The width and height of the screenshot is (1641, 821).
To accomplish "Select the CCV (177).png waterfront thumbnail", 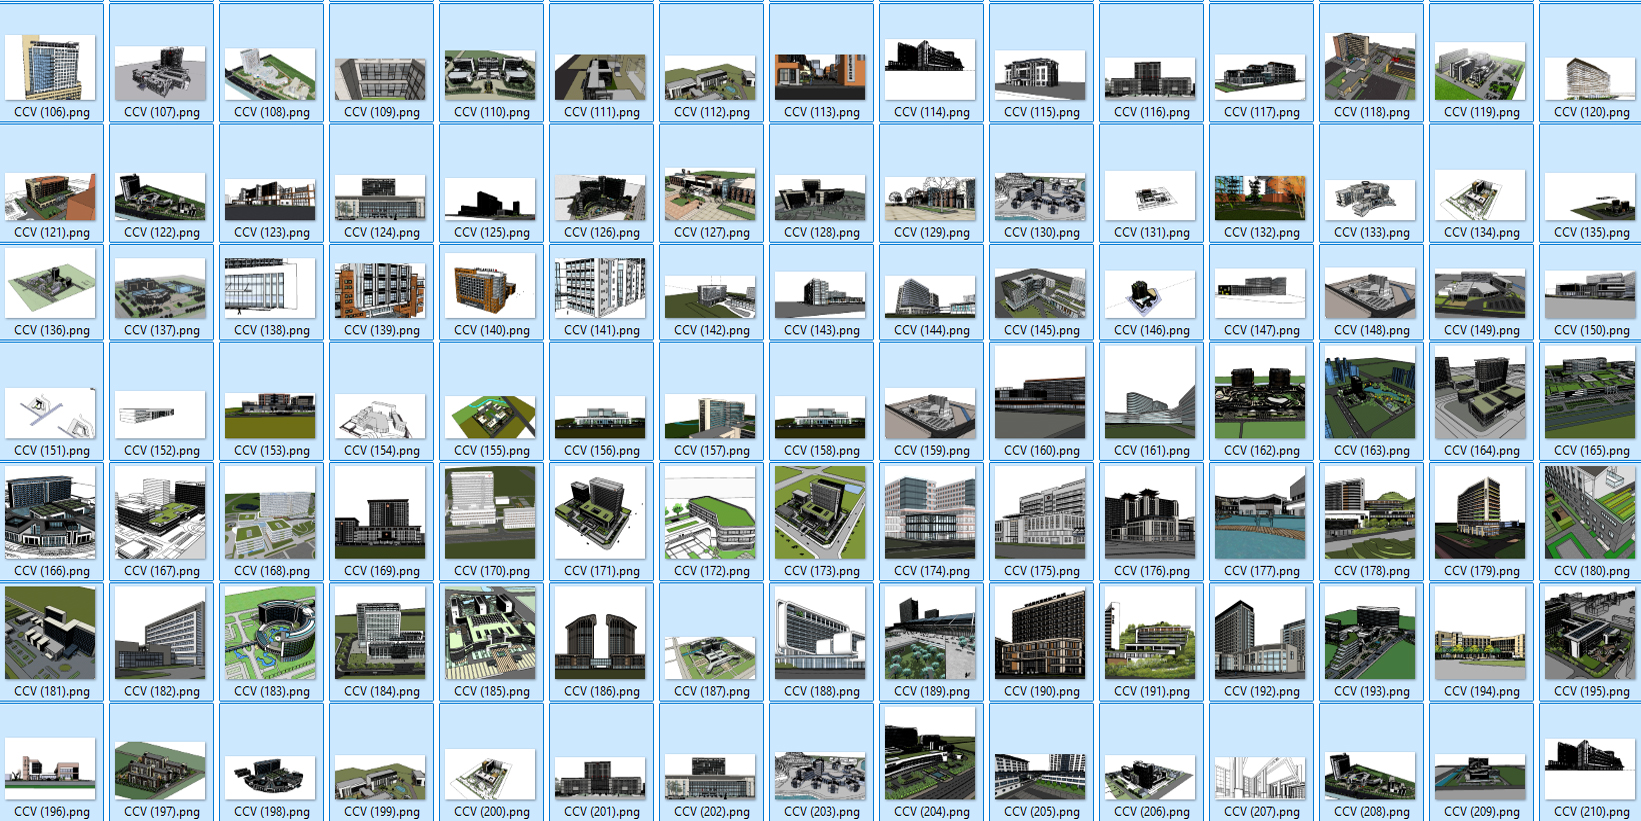I will 1260,512.
